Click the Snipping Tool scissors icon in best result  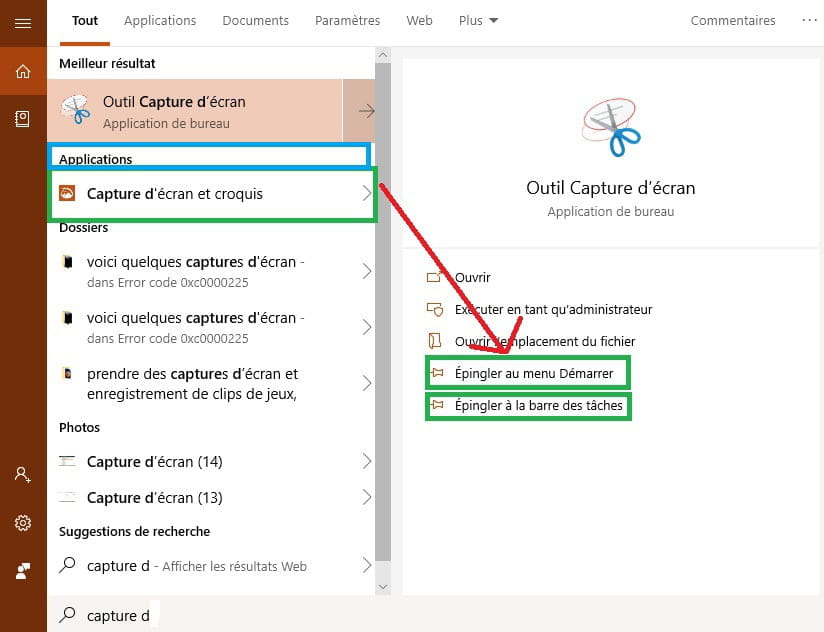pyautogui.click(x=76, y=110)
